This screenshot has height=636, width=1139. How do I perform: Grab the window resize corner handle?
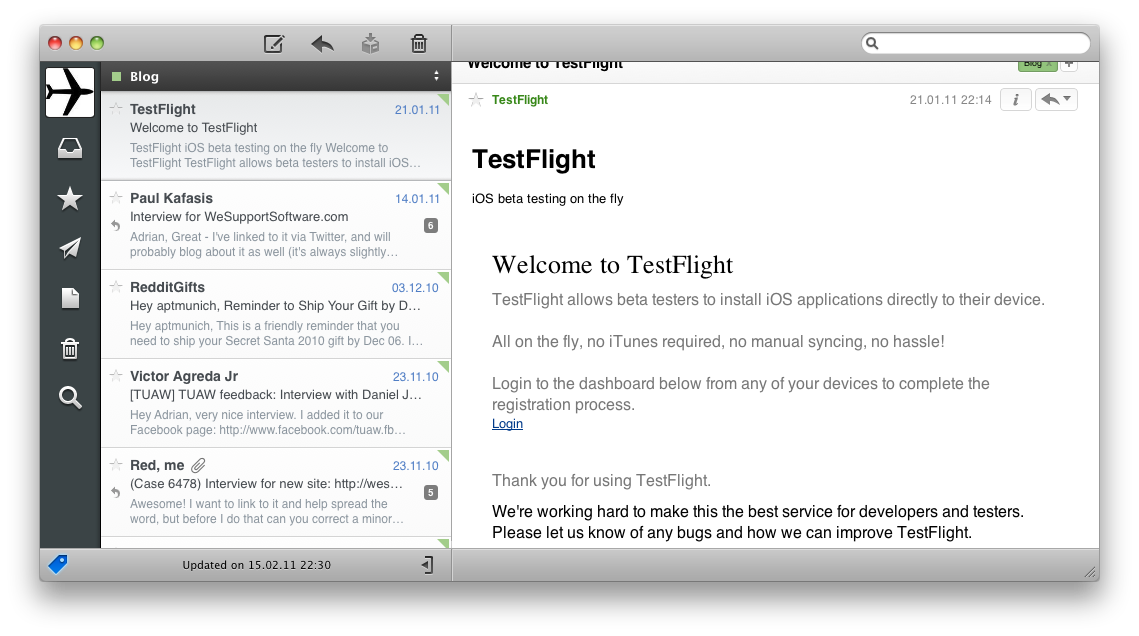(x=1091, y=572)
